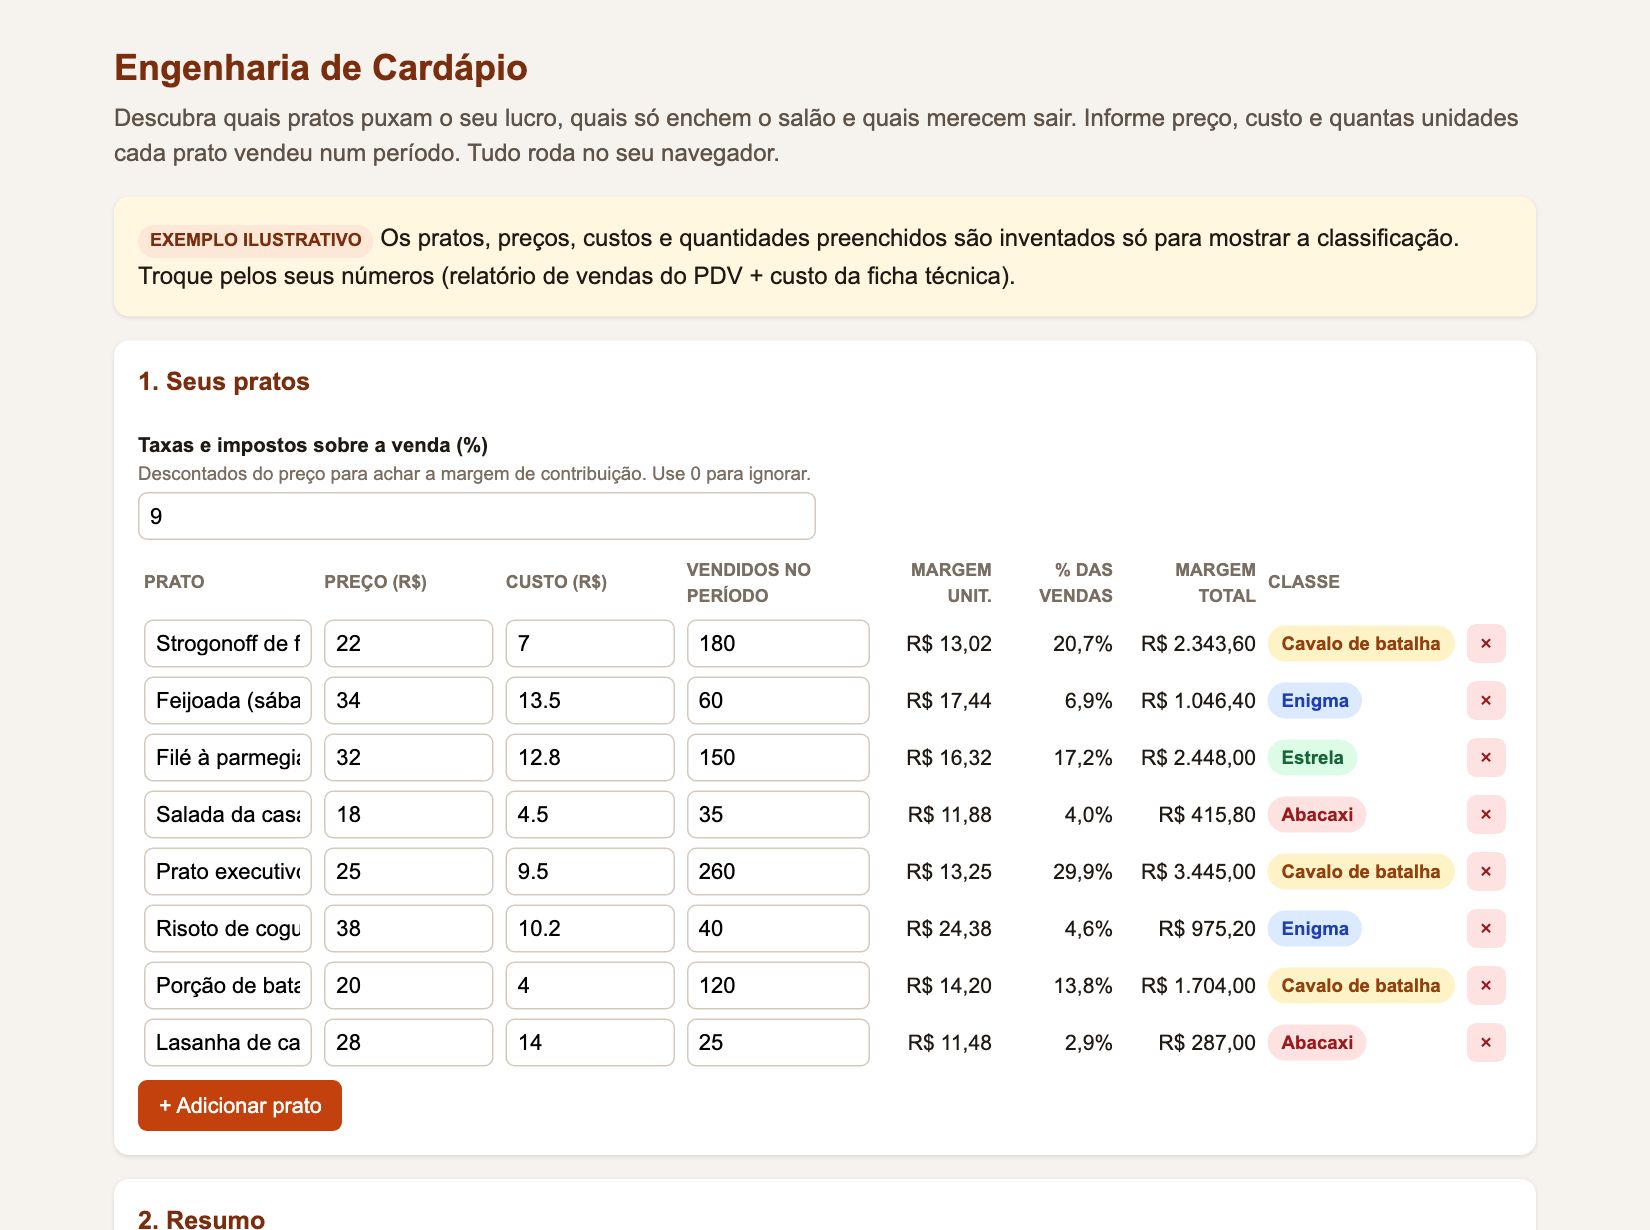Edit the Strogonoff dish name field

(228, 643)
